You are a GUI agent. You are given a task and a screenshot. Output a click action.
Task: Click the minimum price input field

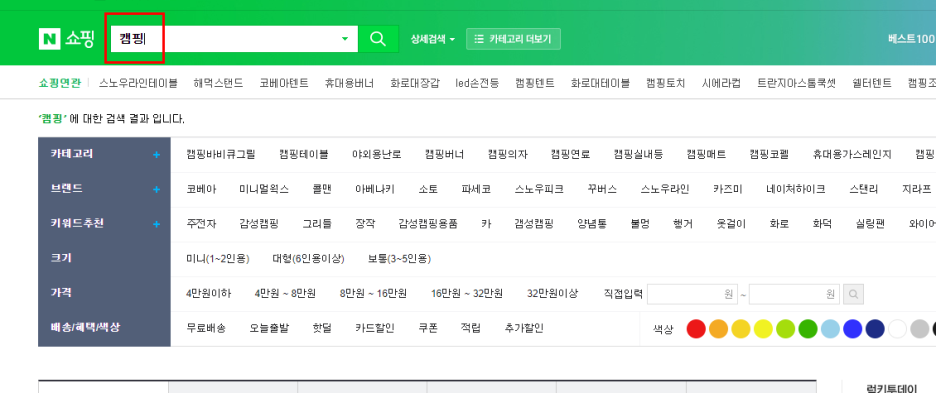pos(692,294)
